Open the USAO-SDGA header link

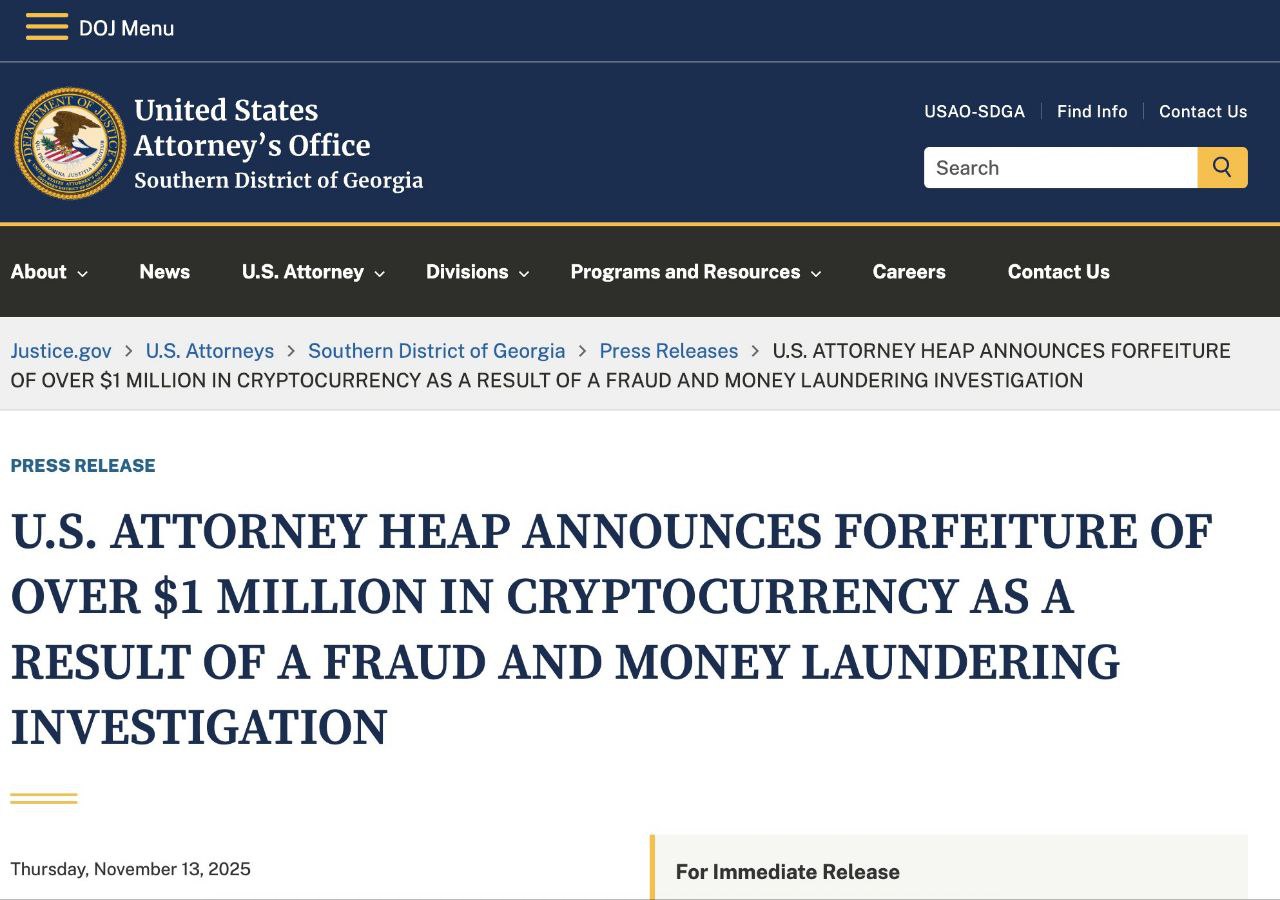(x=974, y=112)
